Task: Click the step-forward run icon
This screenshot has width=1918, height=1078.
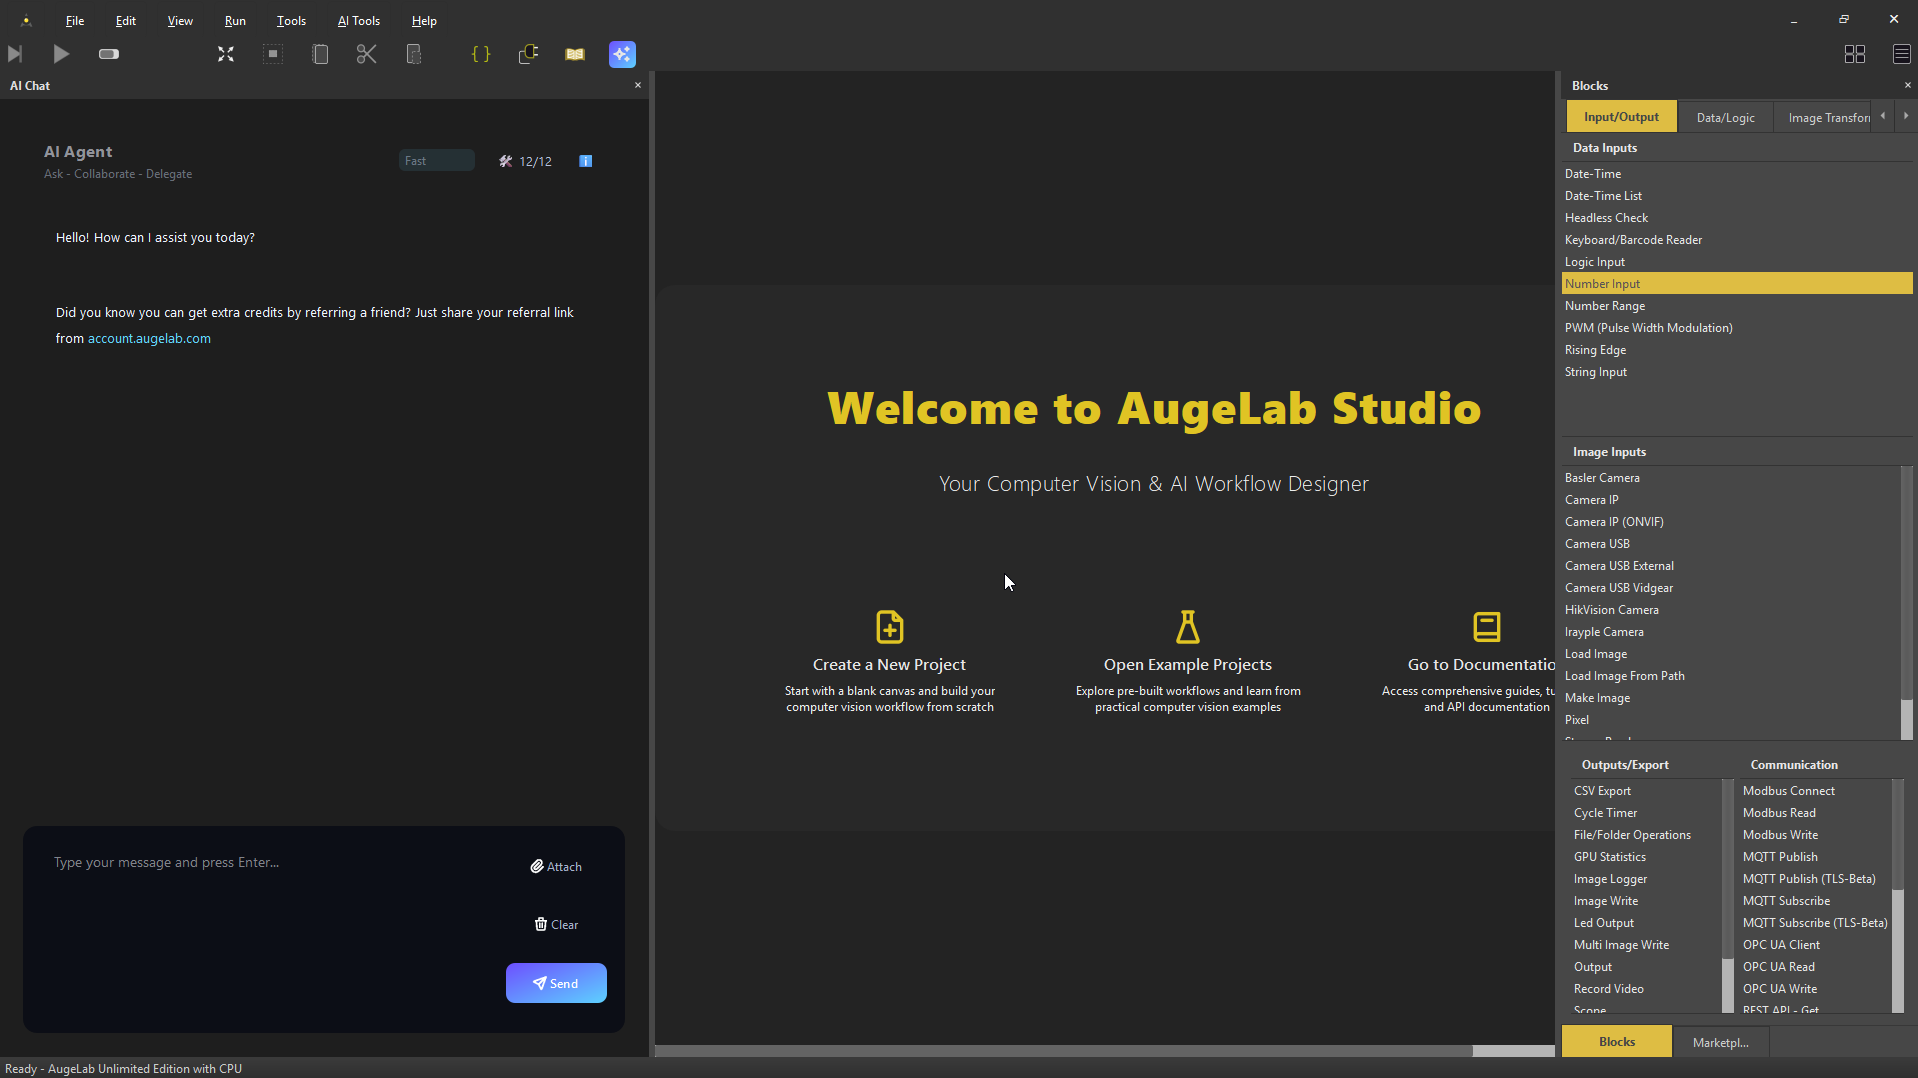Action: [x=15, y=54]
